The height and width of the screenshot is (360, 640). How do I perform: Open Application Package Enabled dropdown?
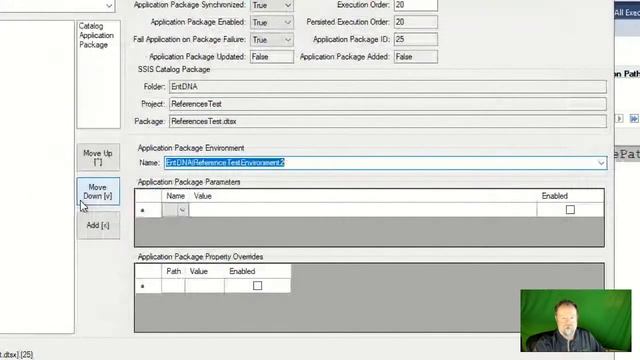(x=288, y=22)
